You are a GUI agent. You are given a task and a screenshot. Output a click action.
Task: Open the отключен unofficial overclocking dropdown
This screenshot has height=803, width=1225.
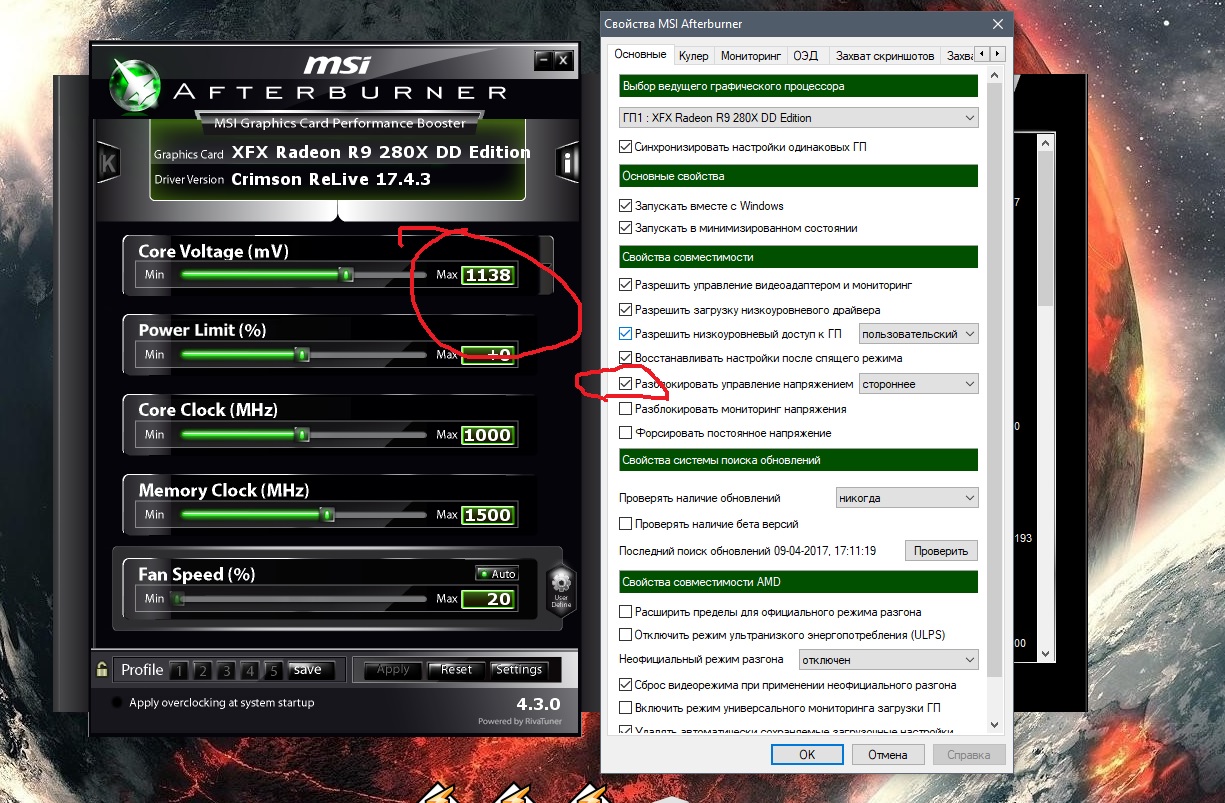[888, 660]
